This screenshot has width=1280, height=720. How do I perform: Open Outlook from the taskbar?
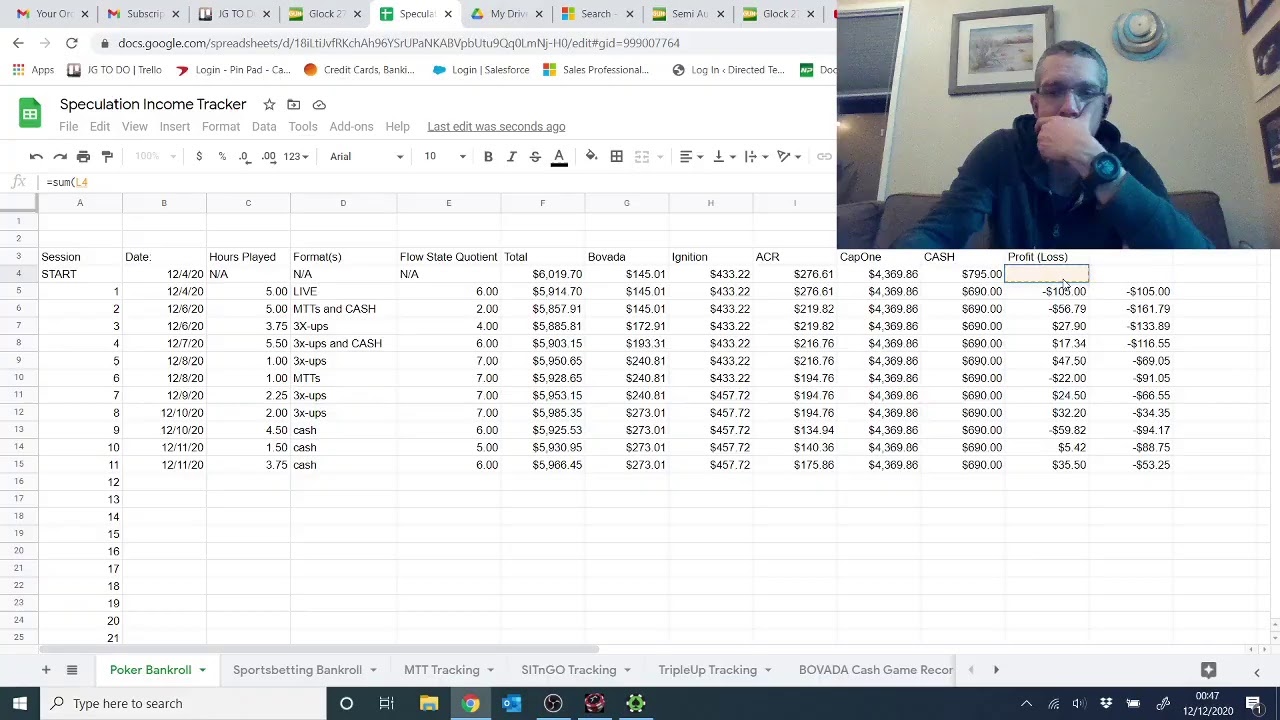coord(511,703)
